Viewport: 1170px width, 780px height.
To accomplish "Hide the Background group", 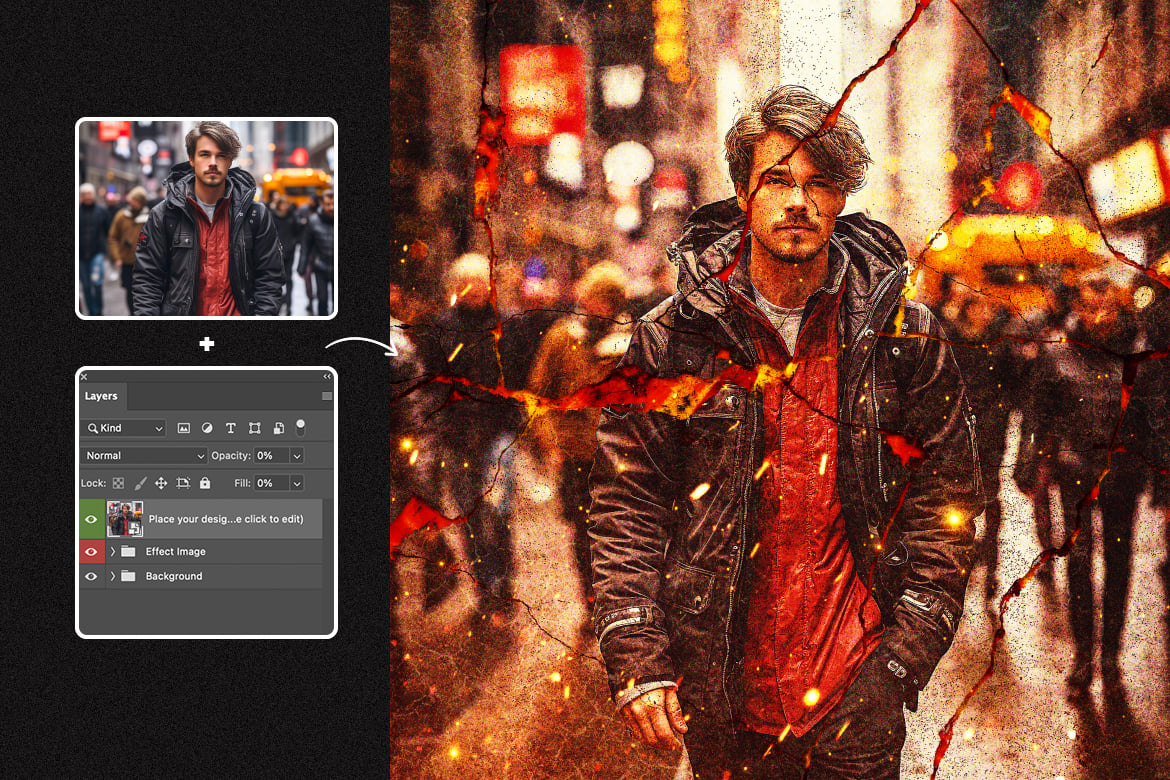I will 91,577.
